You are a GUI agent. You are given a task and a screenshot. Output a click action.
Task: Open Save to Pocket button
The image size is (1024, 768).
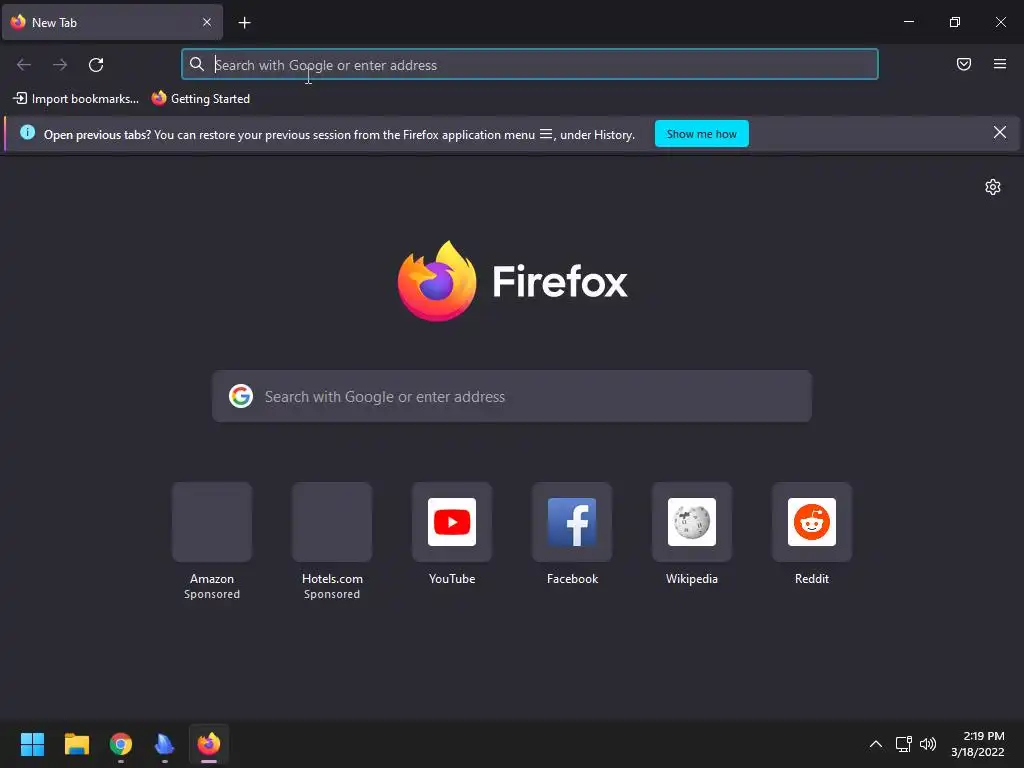964,64
